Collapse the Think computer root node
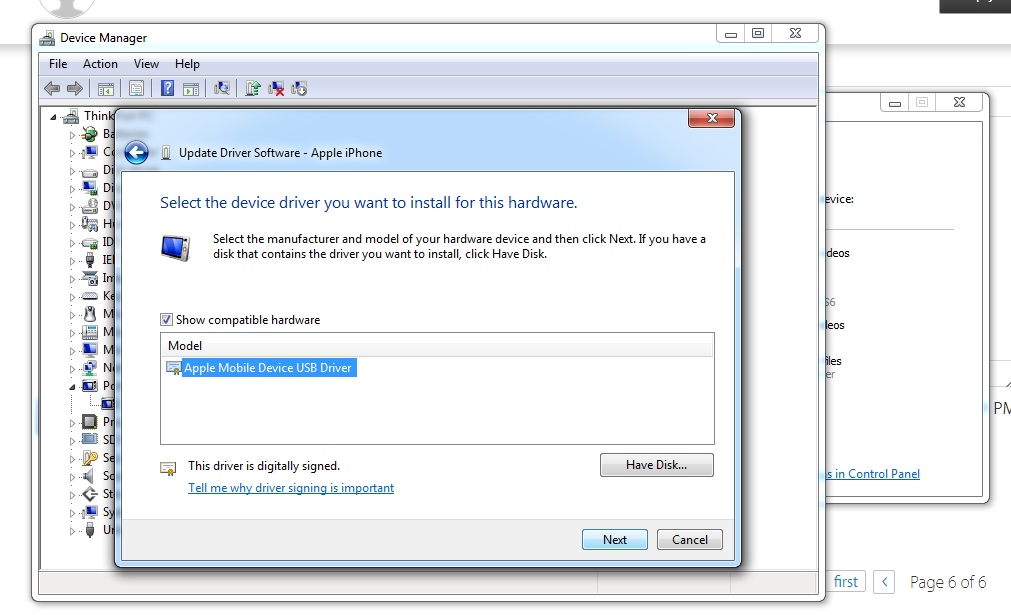Screen dimensions: 1011x615 54,117
